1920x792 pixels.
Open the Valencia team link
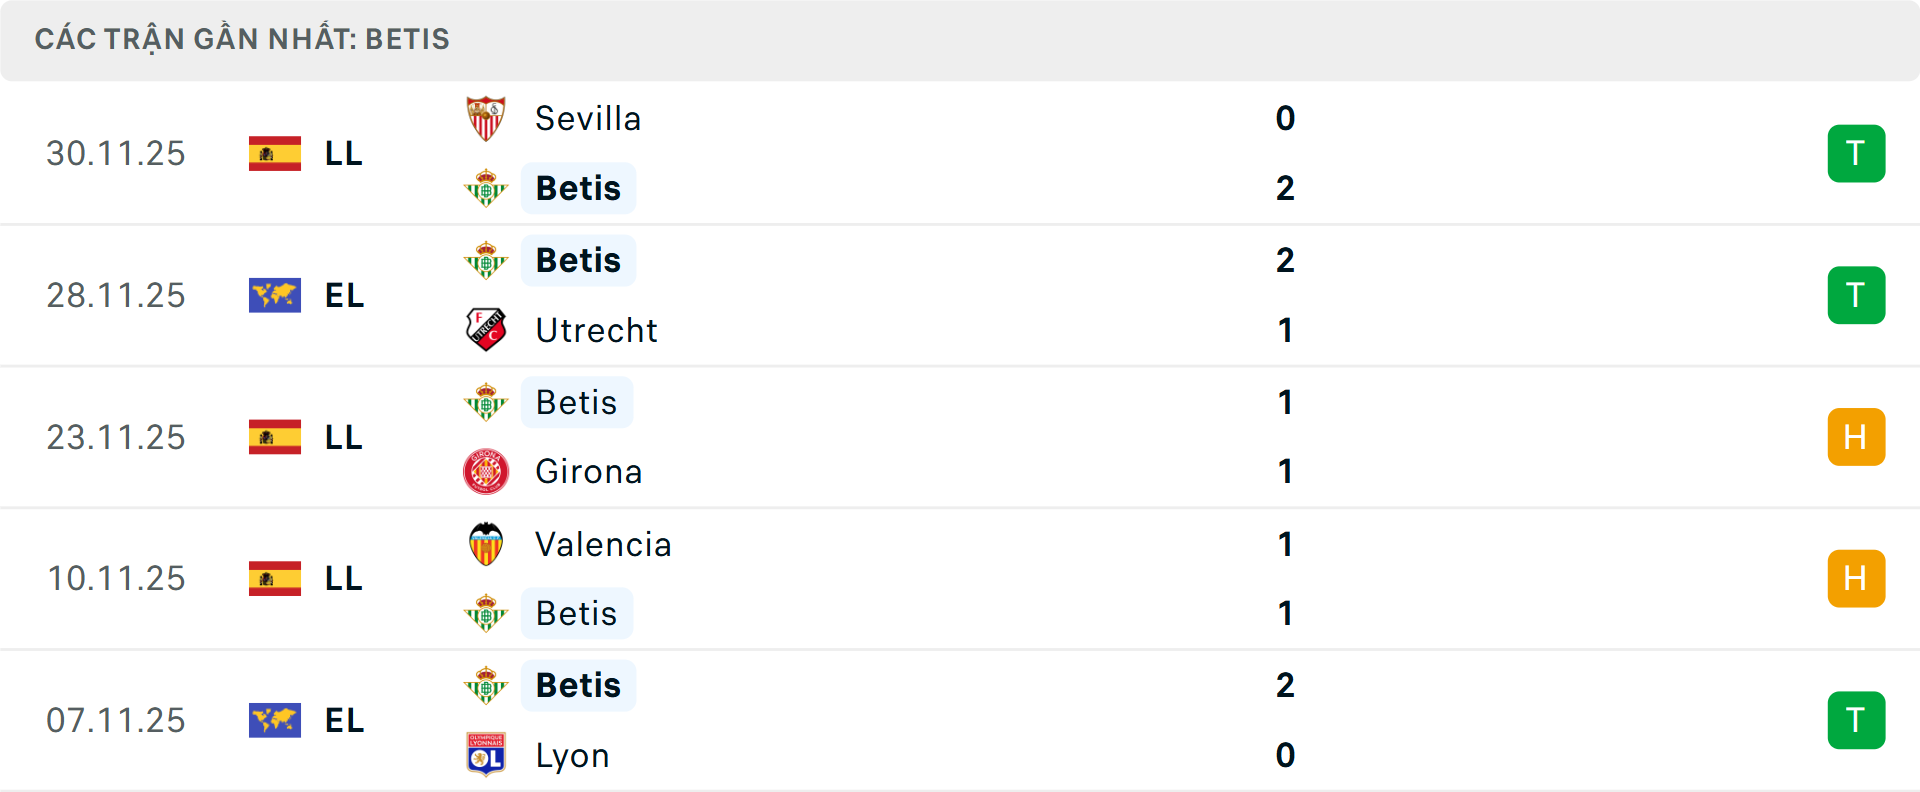pyautogui.click(x=603, y=544)
